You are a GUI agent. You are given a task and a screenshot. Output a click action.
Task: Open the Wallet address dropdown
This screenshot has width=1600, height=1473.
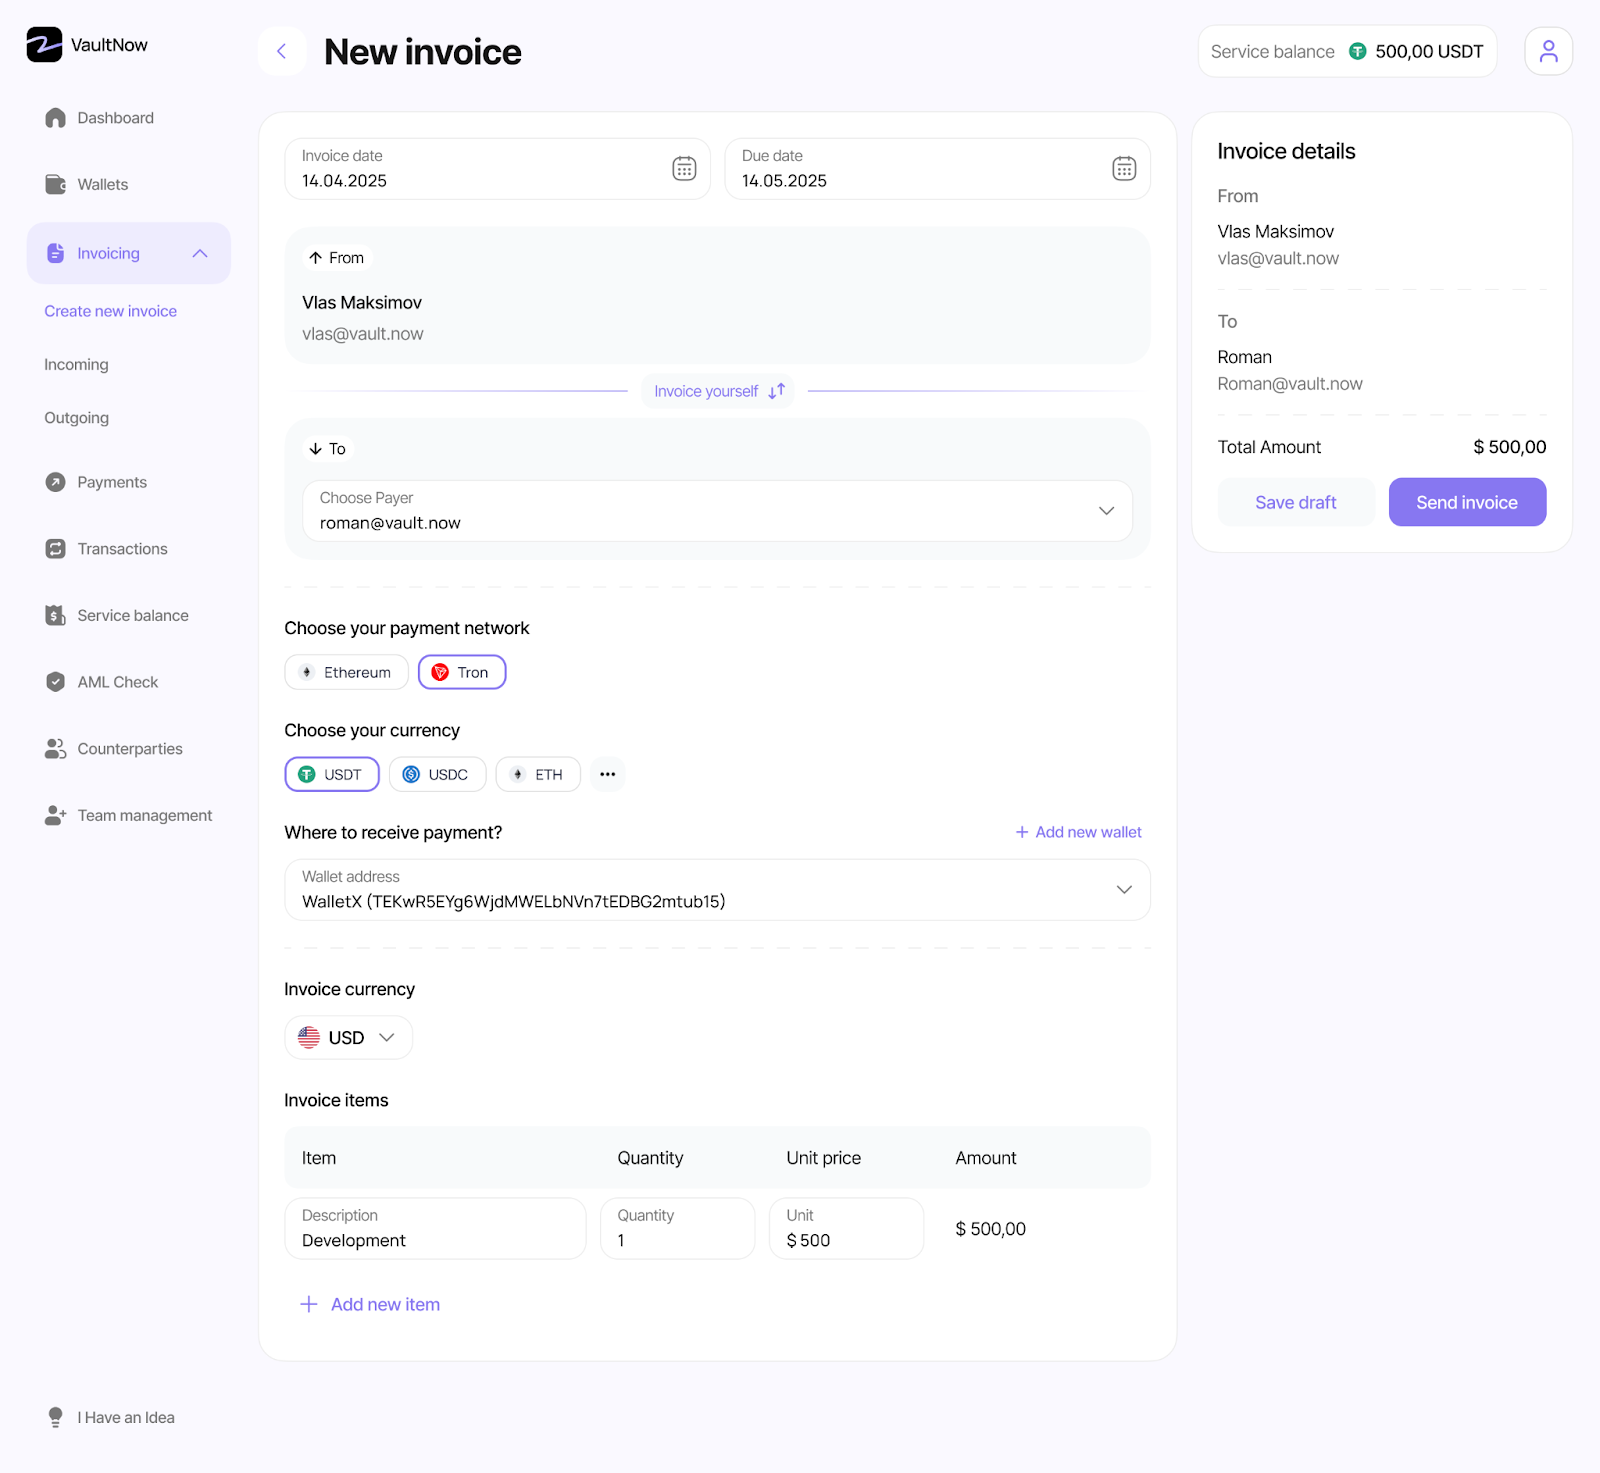coord(1124,890)
